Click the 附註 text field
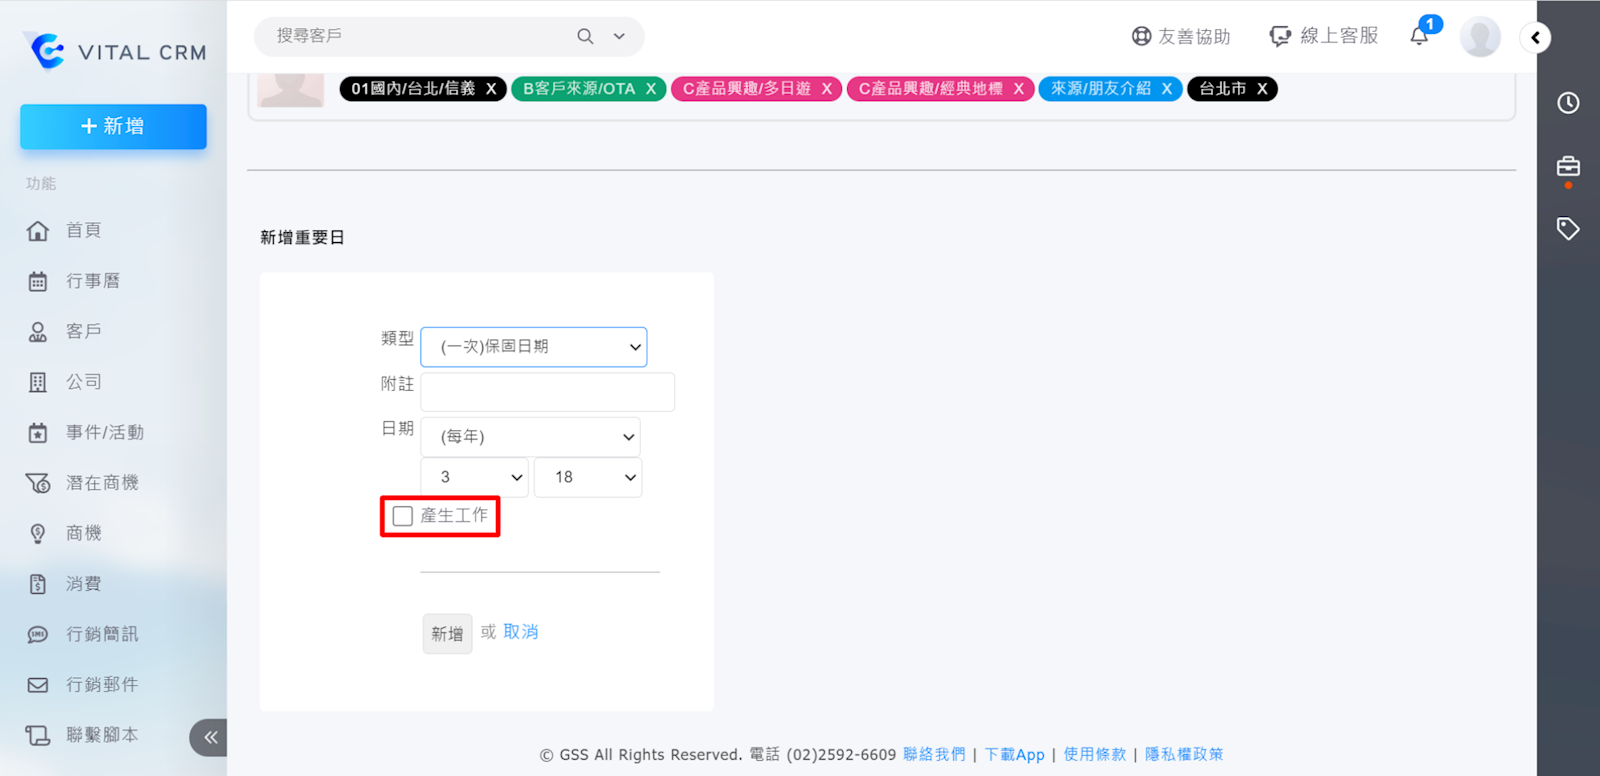The width and height of the screenshot is (1600, 776). point(547,392)
